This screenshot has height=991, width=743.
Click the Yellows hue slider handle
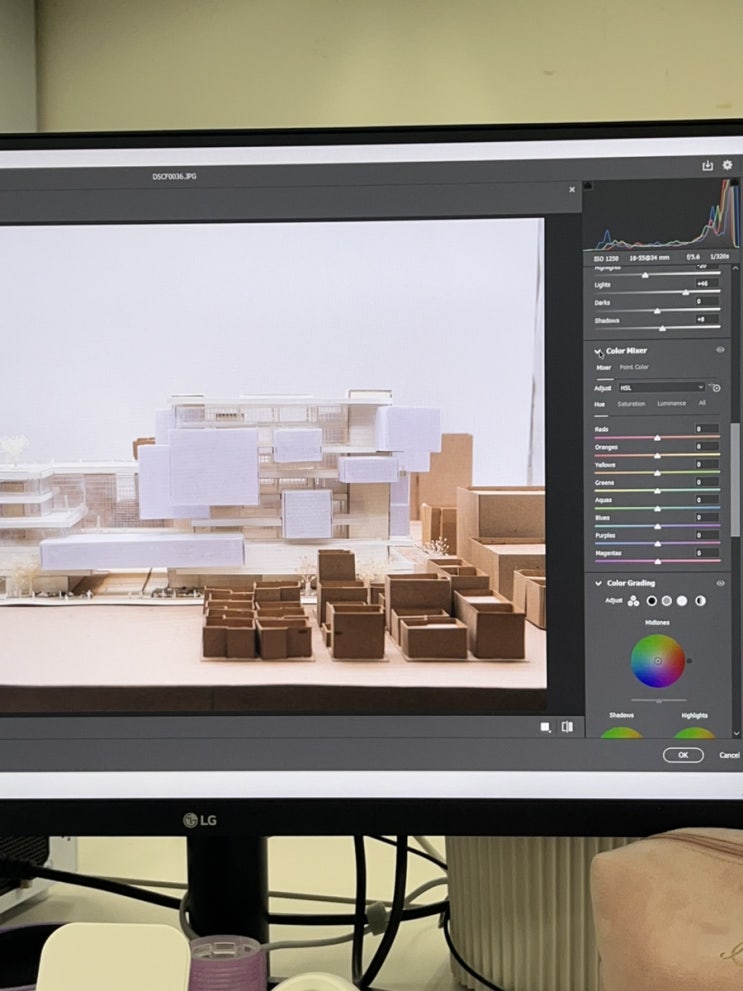point(657,473)
